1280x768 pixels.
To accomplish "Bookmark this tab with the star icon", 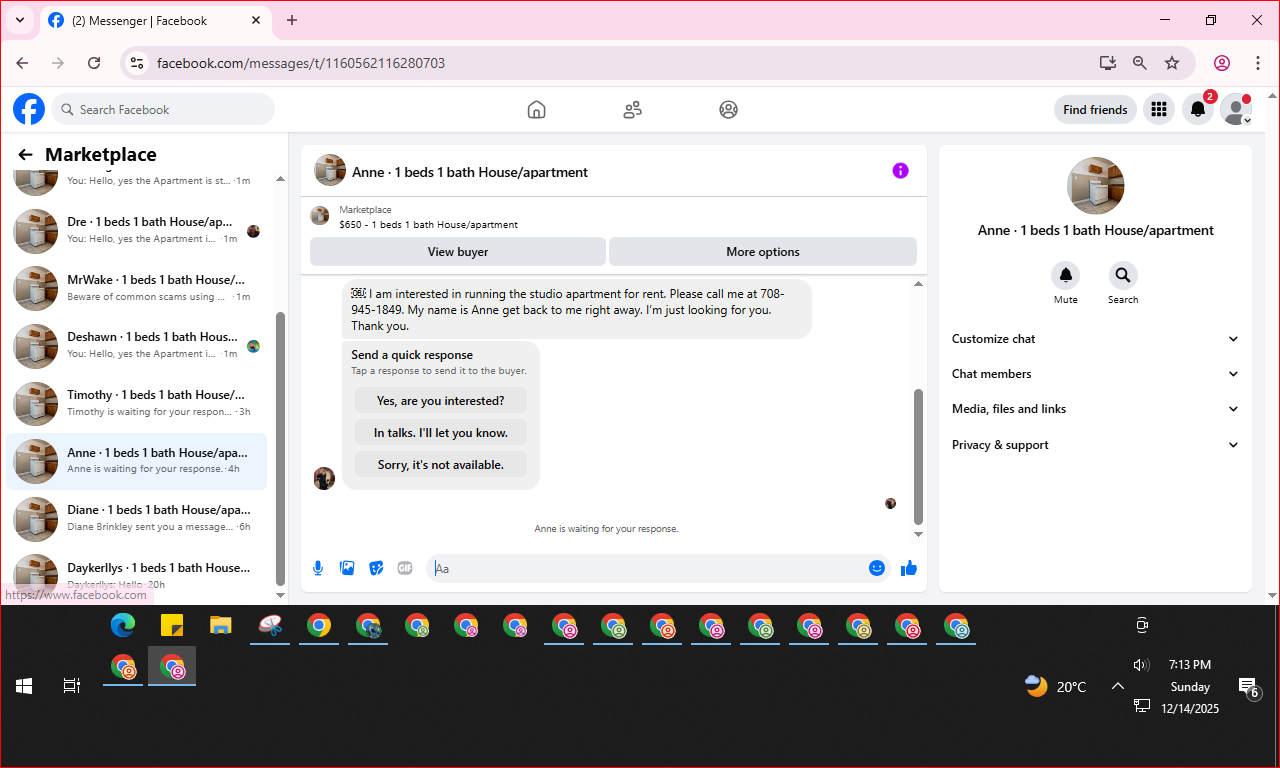I will pyautogui.click(x=1172, y=63).
